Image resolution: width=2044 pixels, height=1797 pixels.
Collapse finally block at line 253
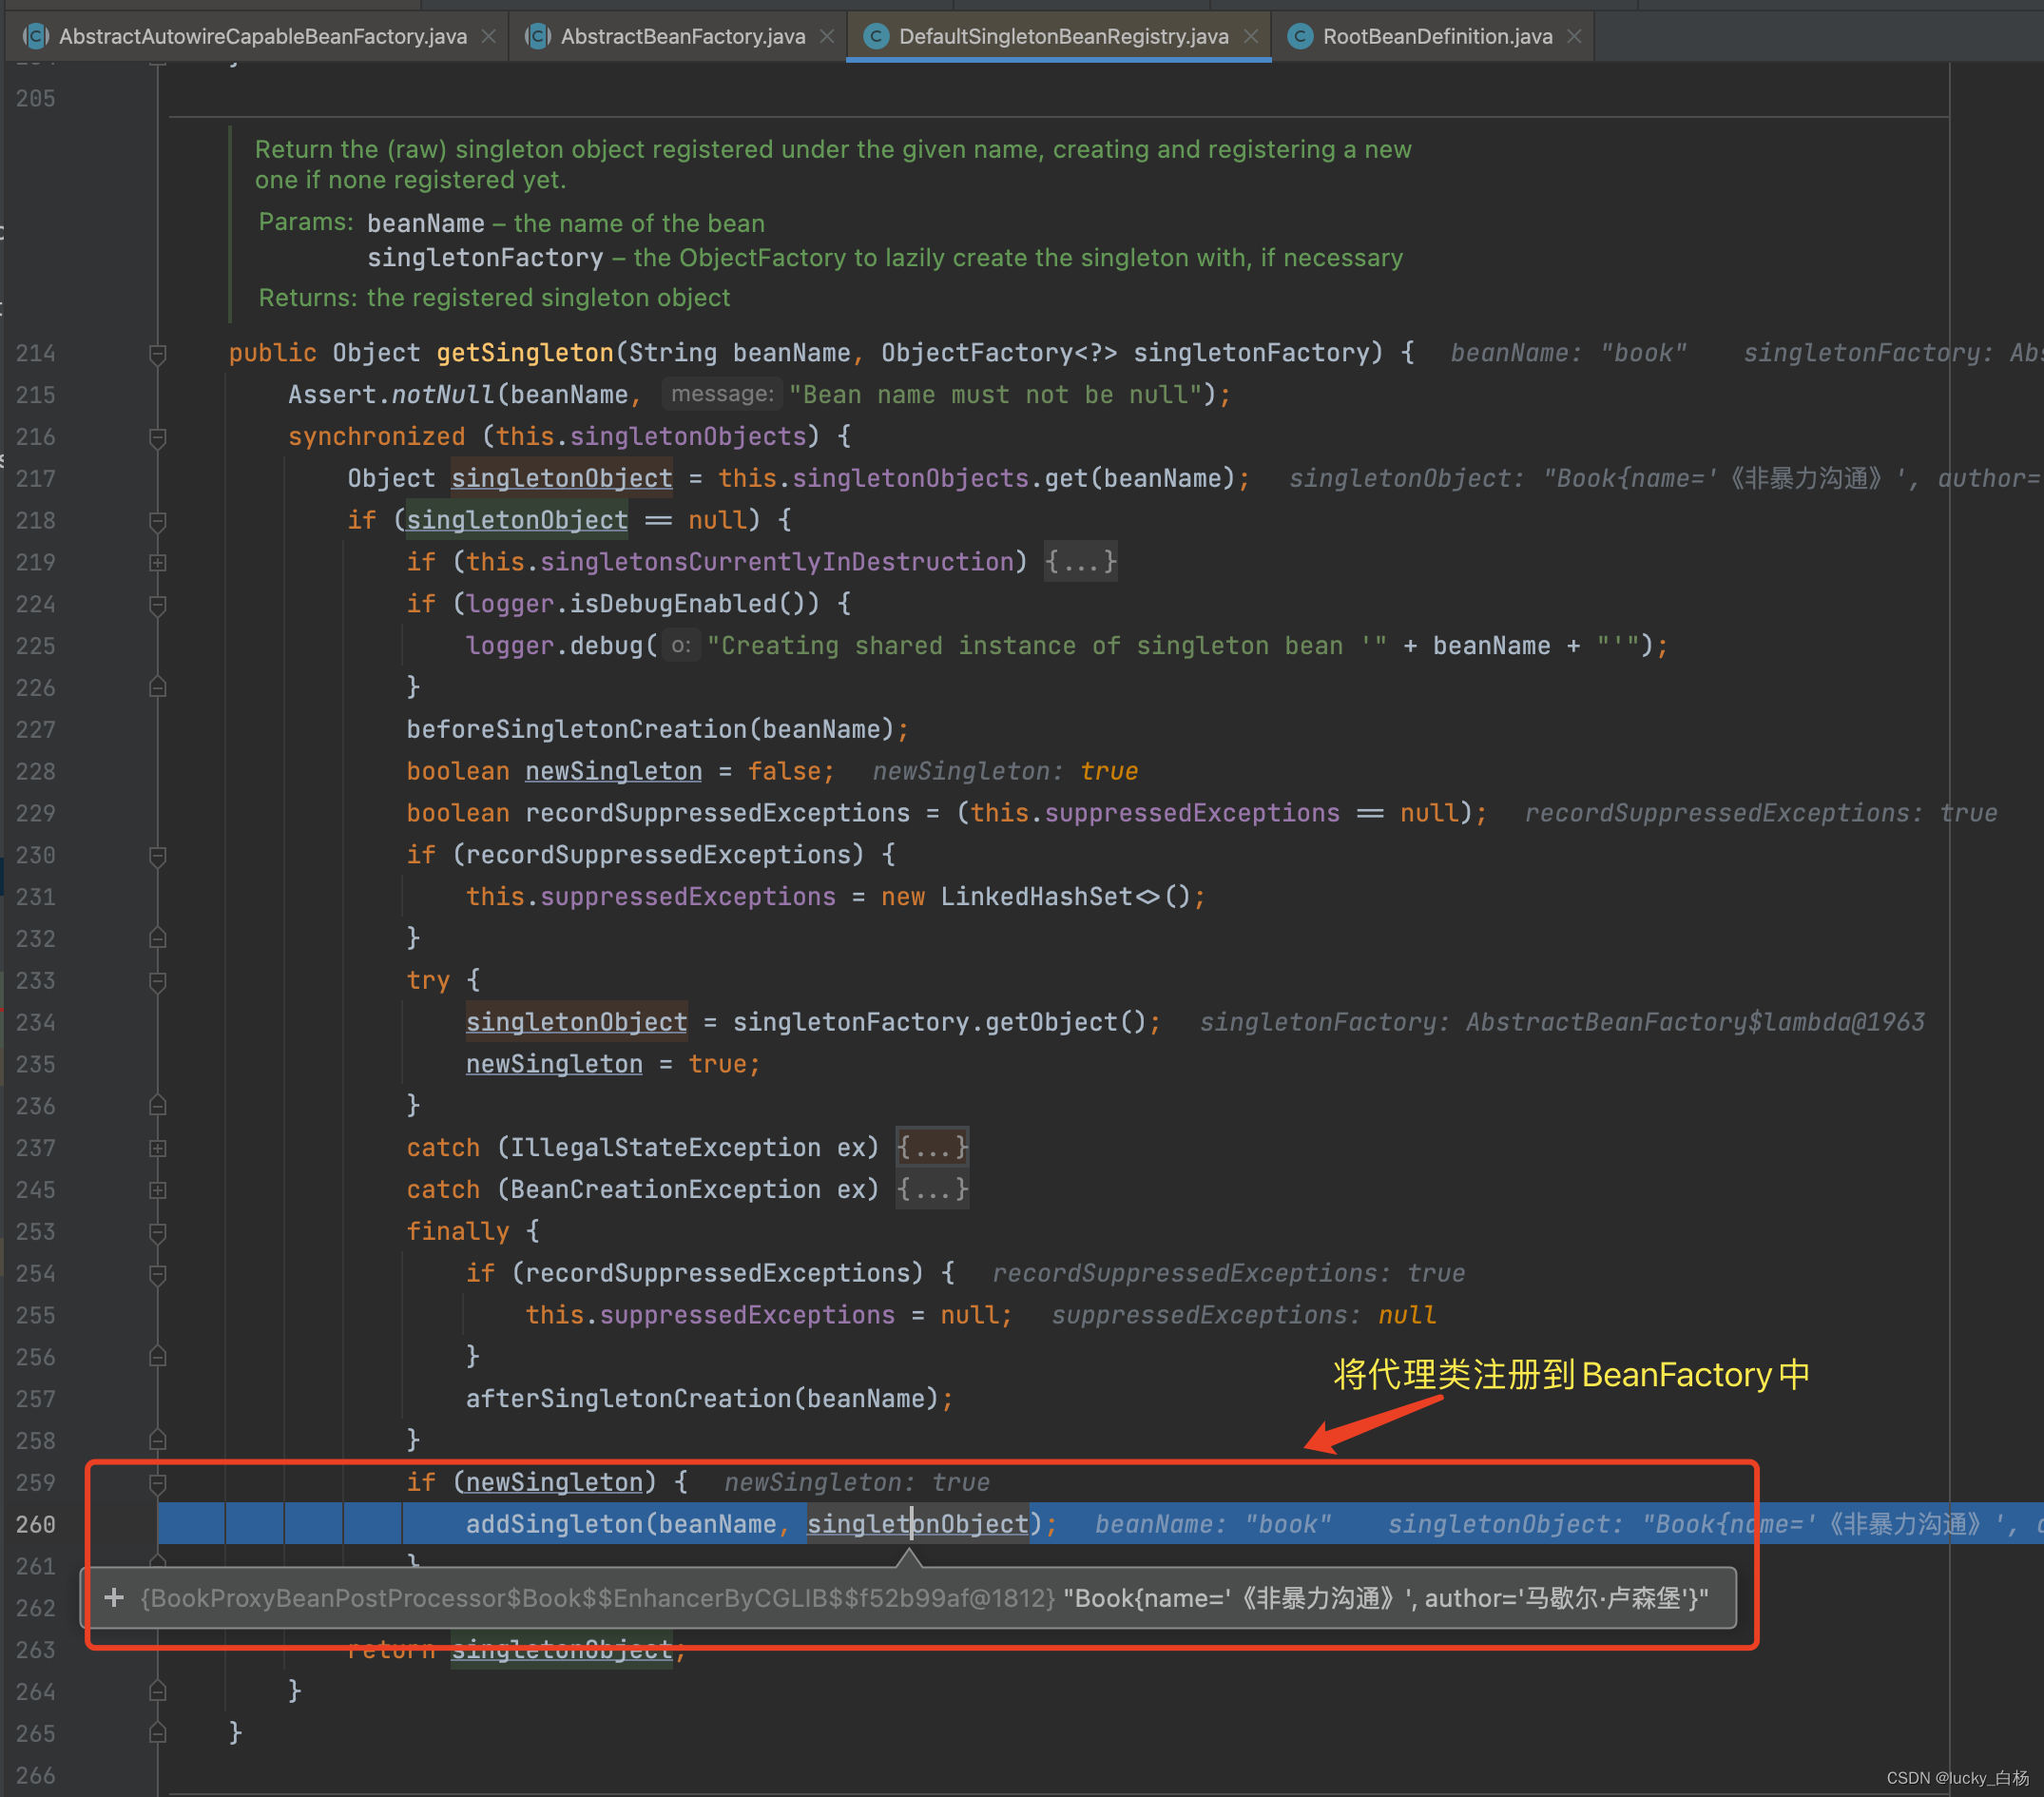[x=157, y=1233]
